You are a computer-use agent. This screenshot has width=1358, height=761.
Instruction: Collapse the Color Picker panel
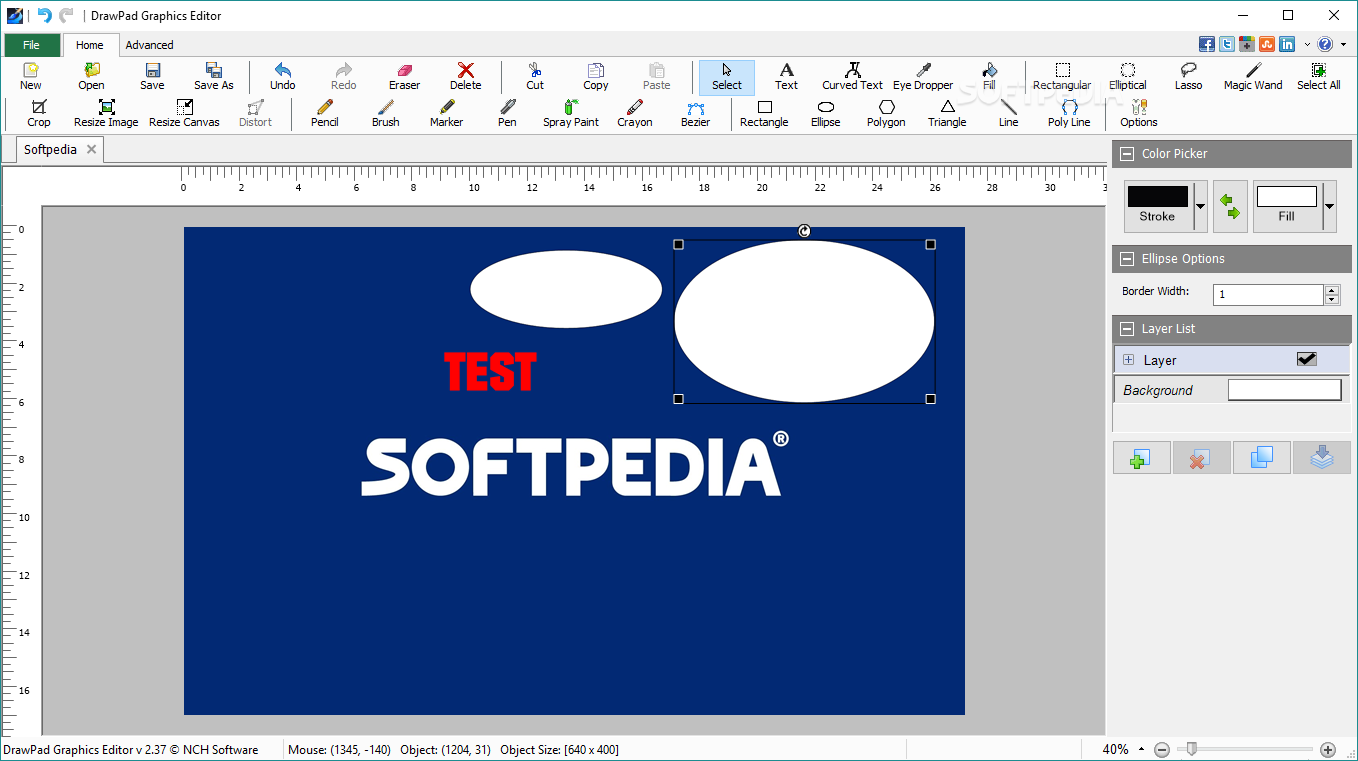pyautogui.click(x=1127, y=153)
